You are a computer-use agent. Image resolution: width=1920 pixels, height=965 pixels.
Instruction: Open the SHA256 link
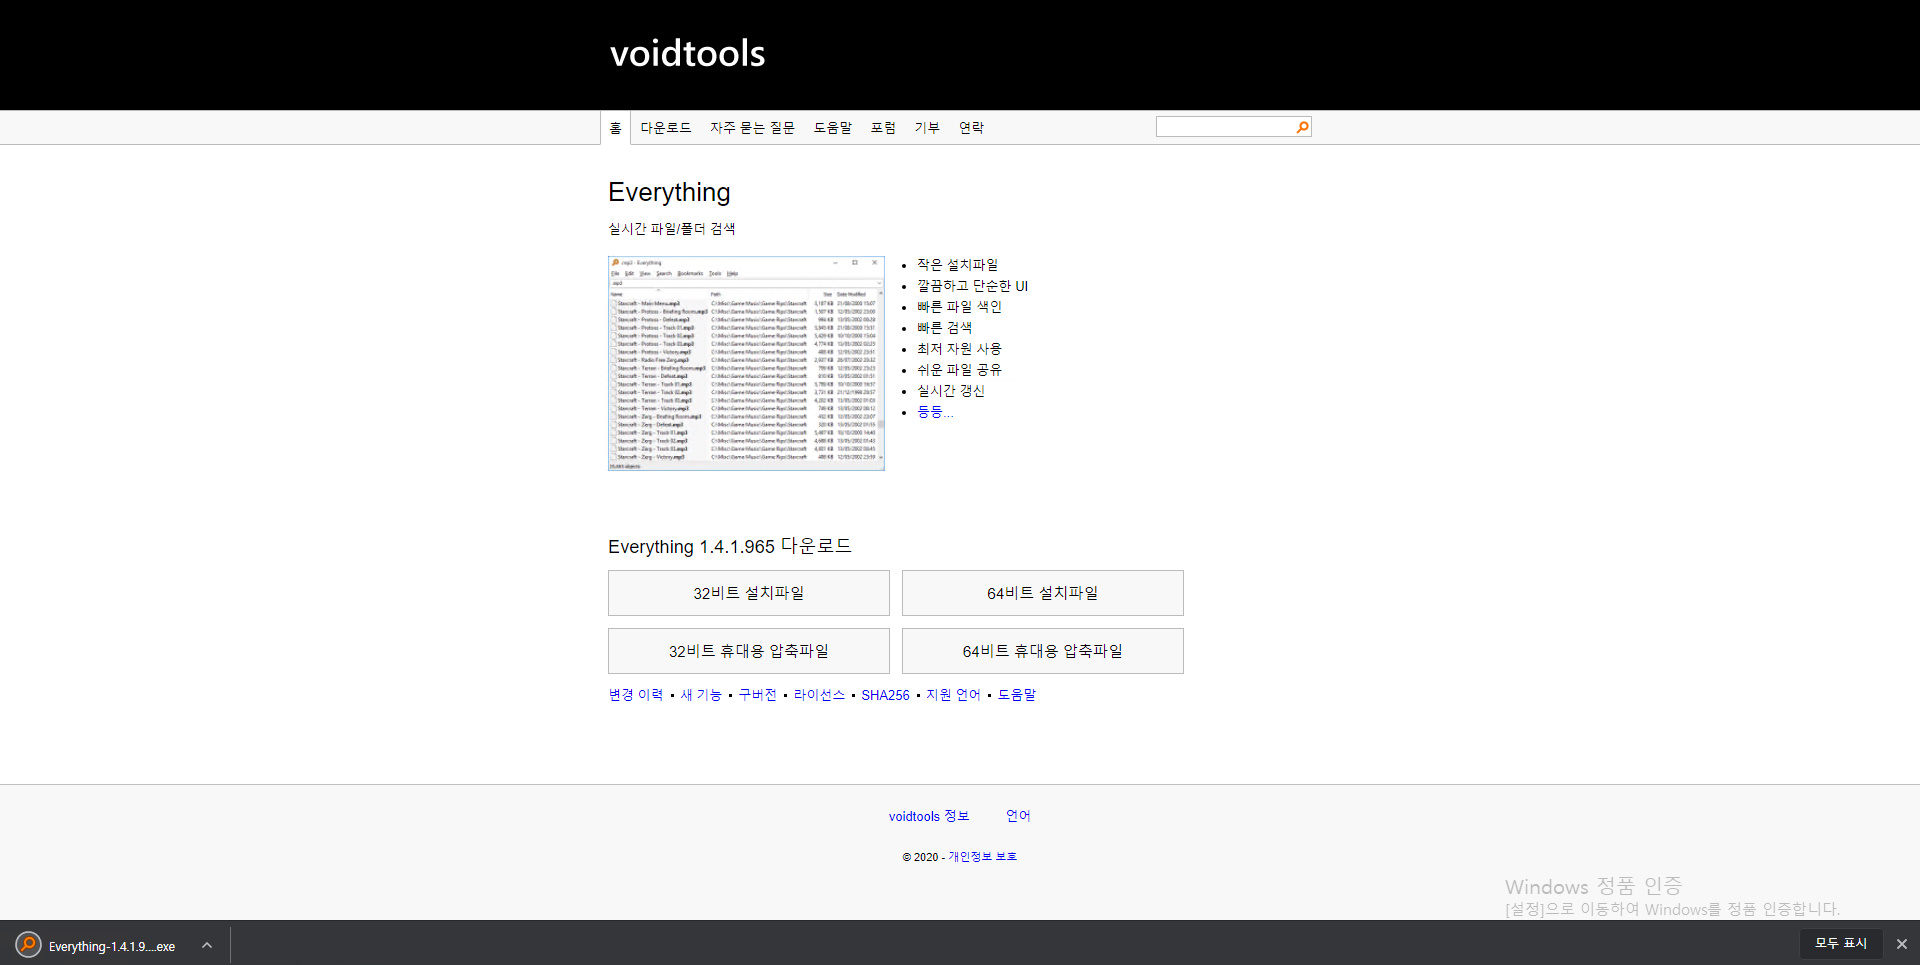click(x=885, y=695)
